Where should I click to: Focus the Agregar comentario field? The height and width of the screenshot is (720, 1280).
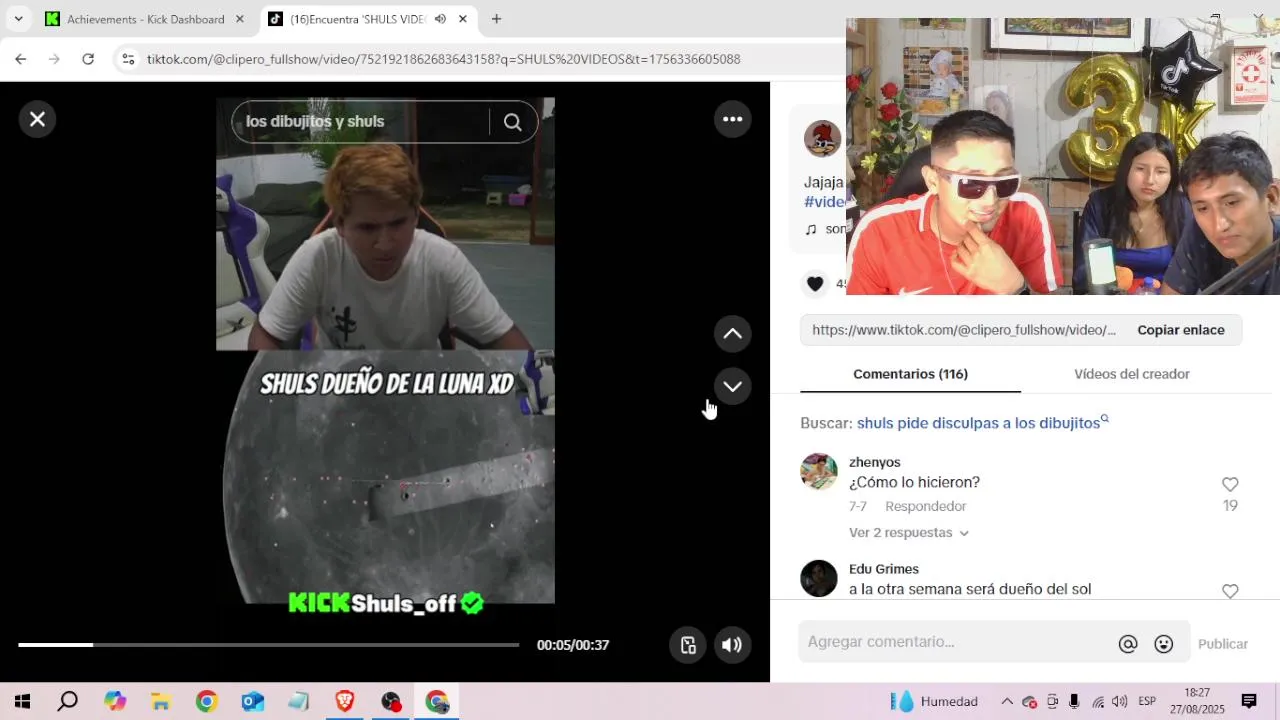(x=955, y=642)
